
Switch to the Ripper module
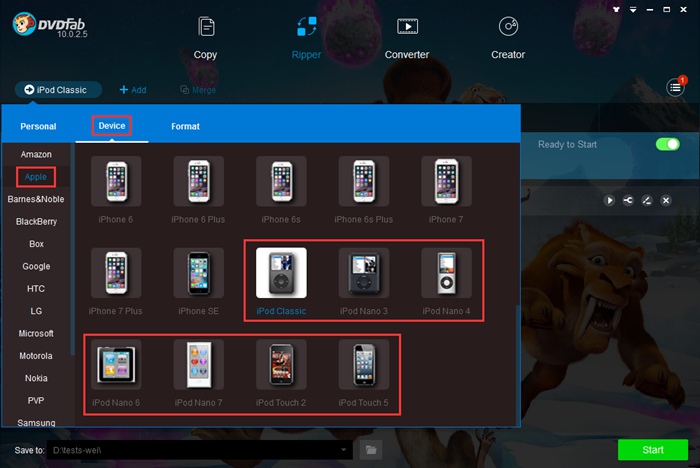(x=306, y=38)
